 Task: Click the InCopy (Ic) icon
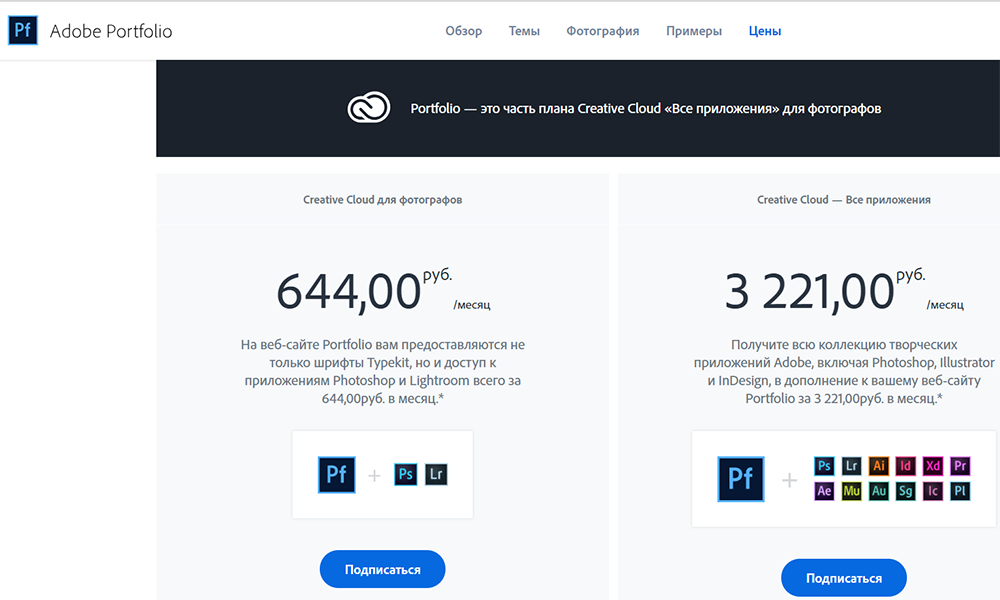pyautogui.click(x=933, y=491)
